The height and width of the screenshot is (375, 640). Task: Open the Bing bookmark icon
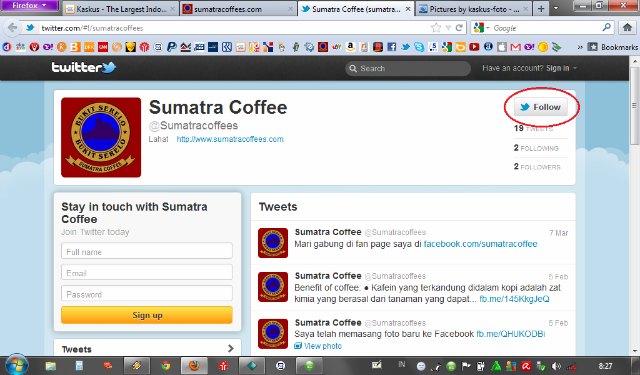460,47
